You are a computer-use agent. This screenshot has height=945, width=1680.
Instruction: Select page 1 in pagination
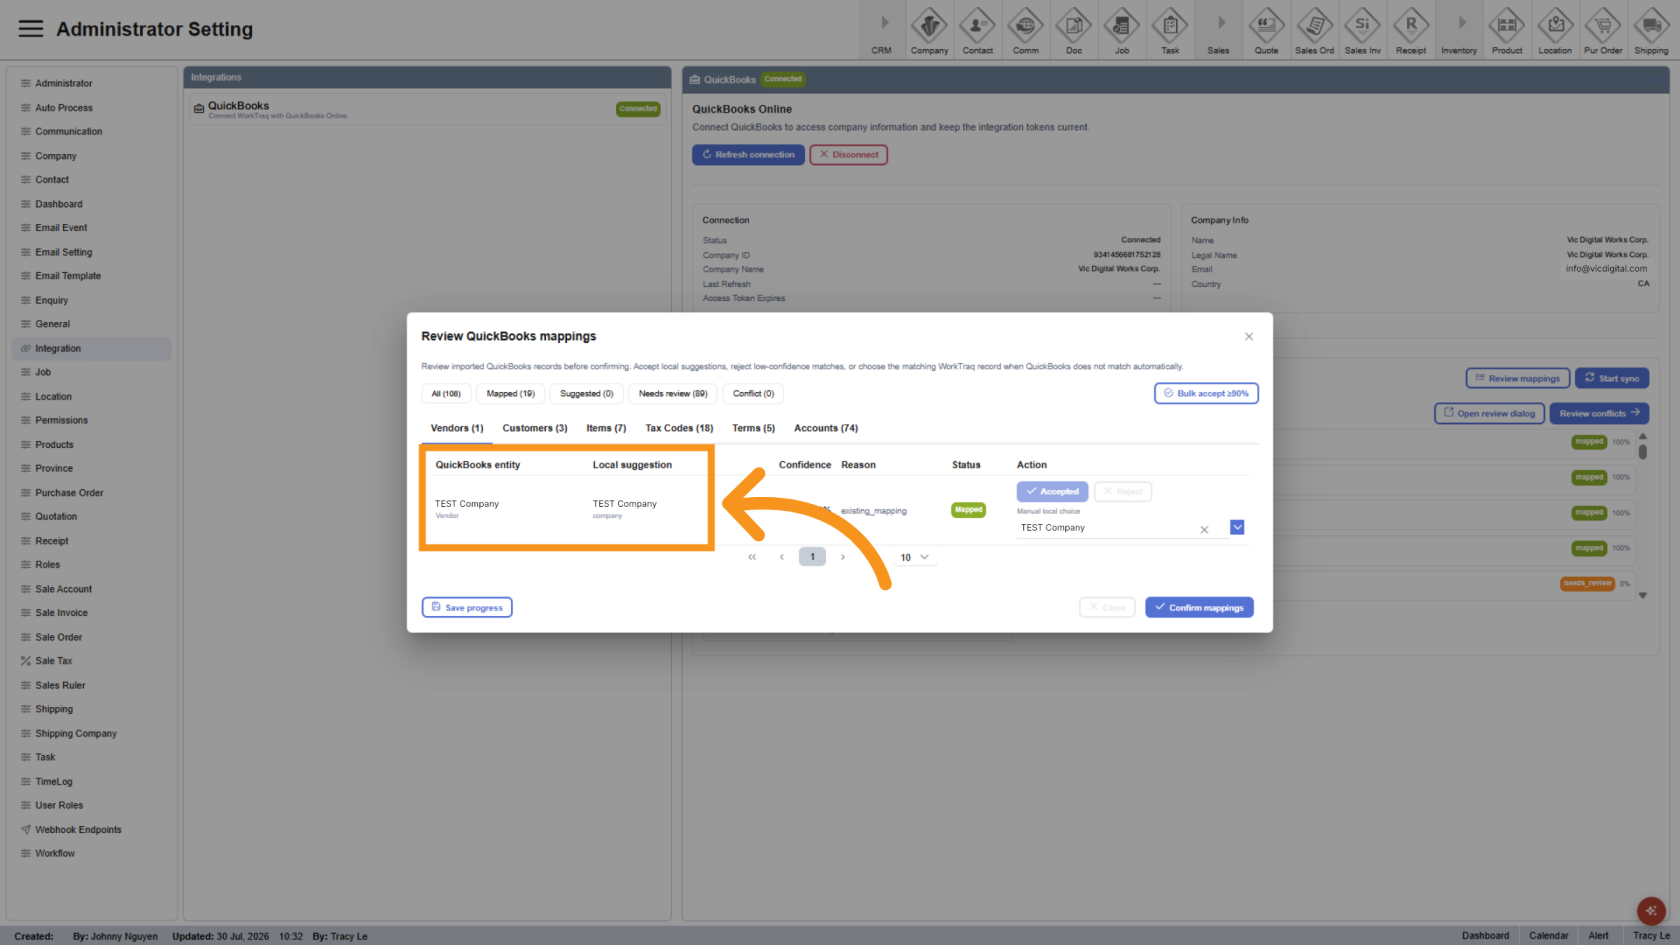[812, 557]
